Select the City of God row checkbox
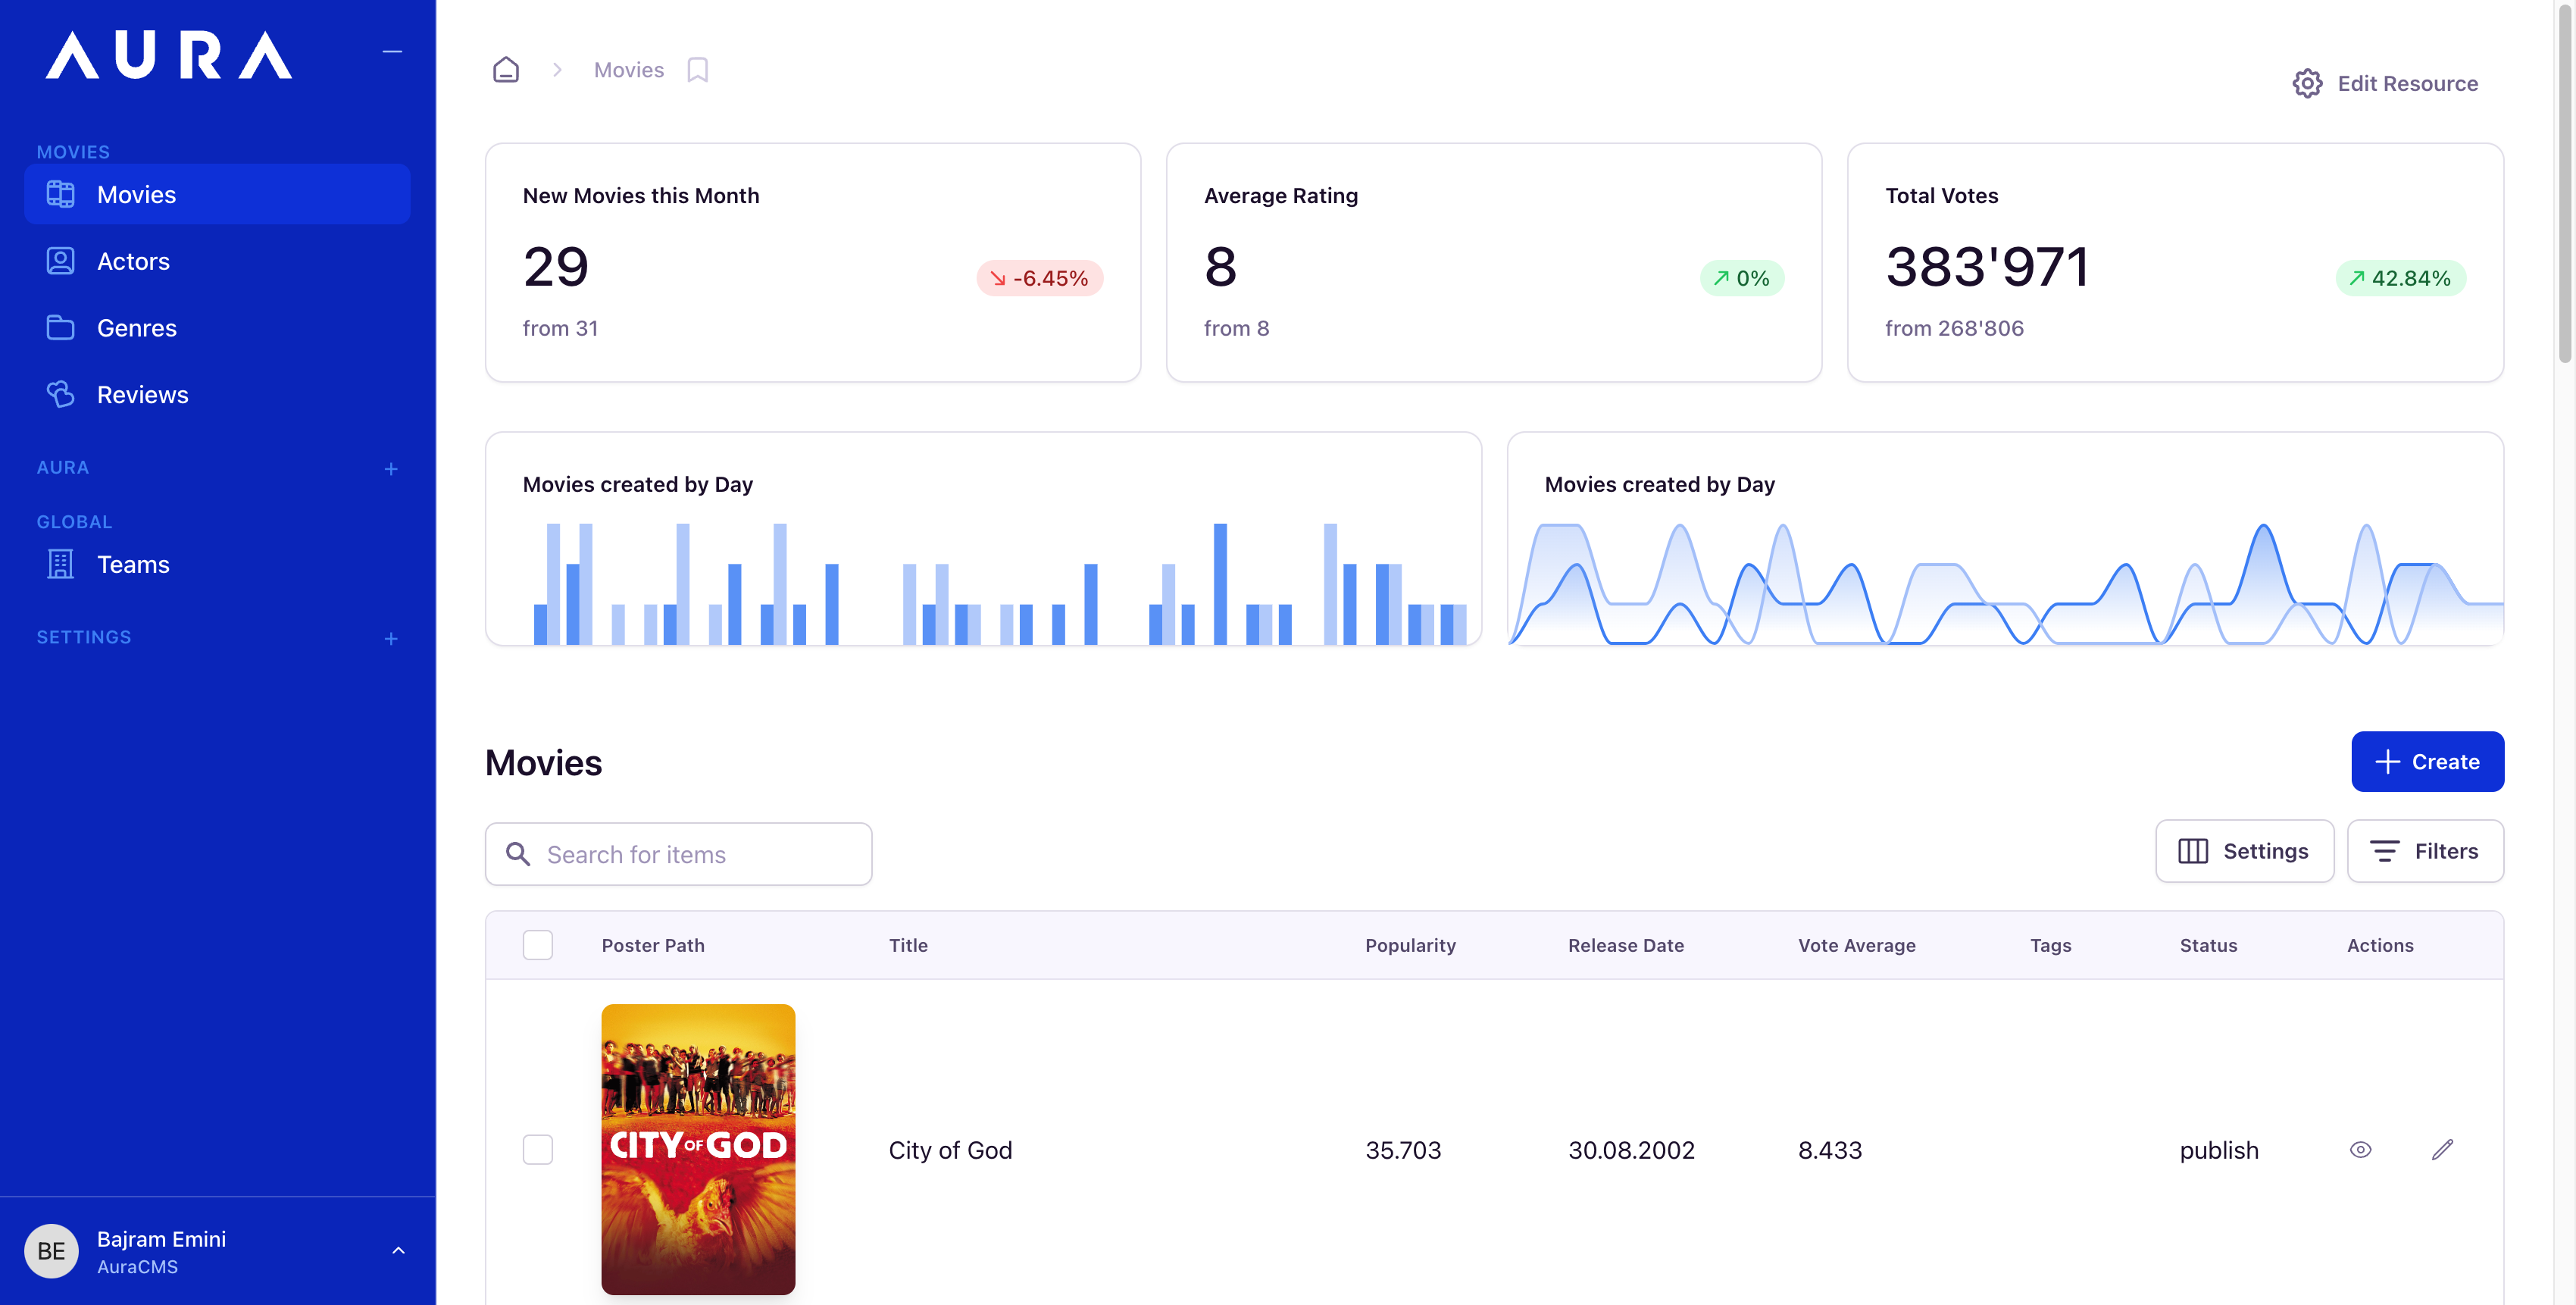 tap(537, 1149)
